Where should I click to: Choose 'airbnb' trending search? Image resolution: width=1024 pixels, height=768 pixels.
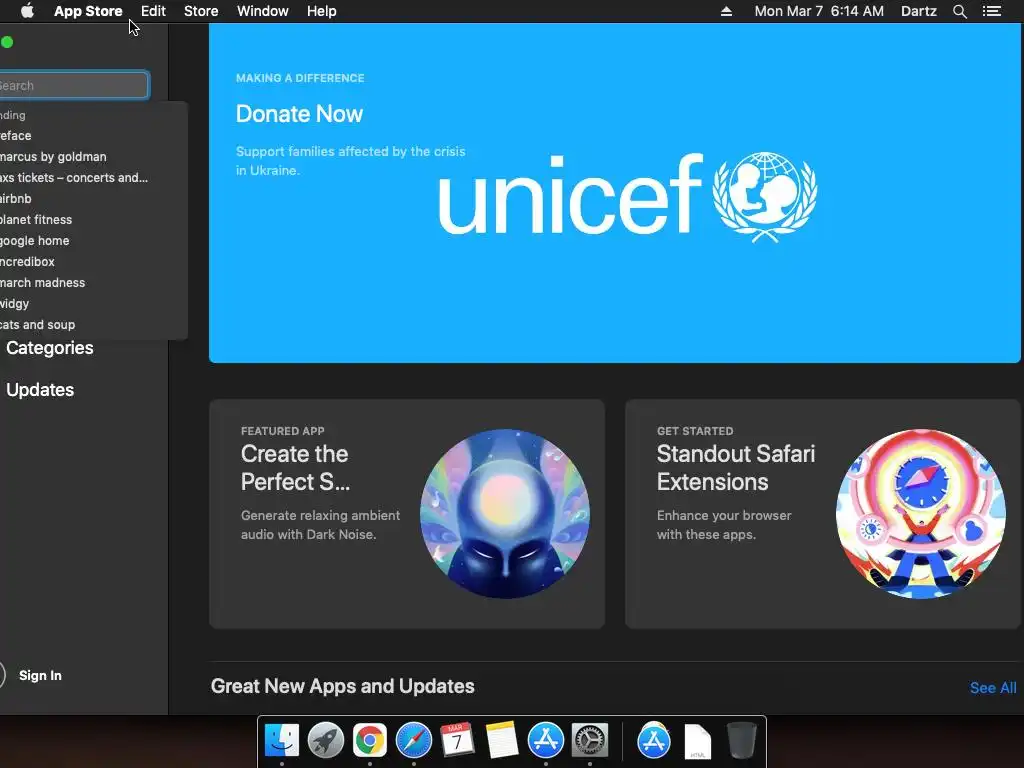coord(16,199)
